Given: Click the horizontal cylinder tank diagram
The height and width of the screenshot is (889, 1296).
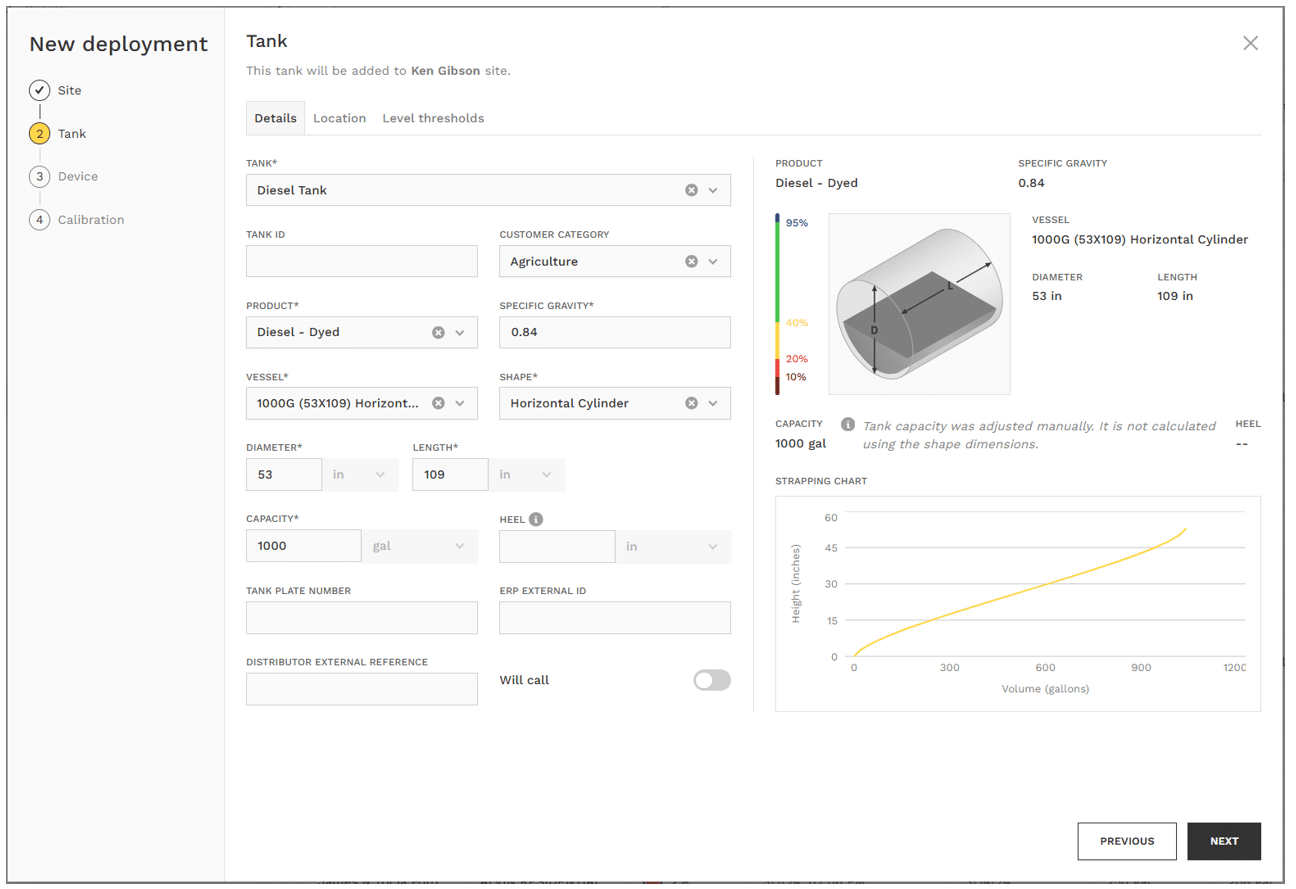Looking at the screenshot, I should click(x=919, y=304).
